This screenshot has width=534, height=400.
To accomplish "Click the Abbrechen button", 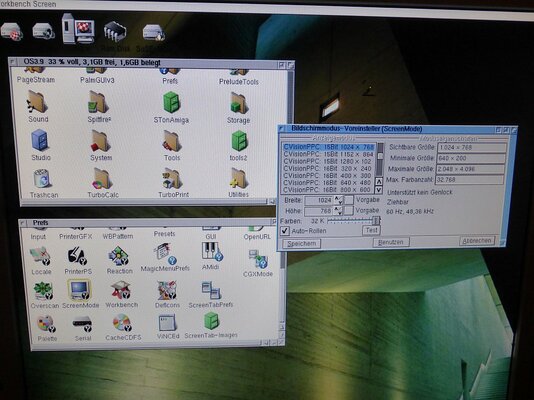I will (x=477, y=241).
